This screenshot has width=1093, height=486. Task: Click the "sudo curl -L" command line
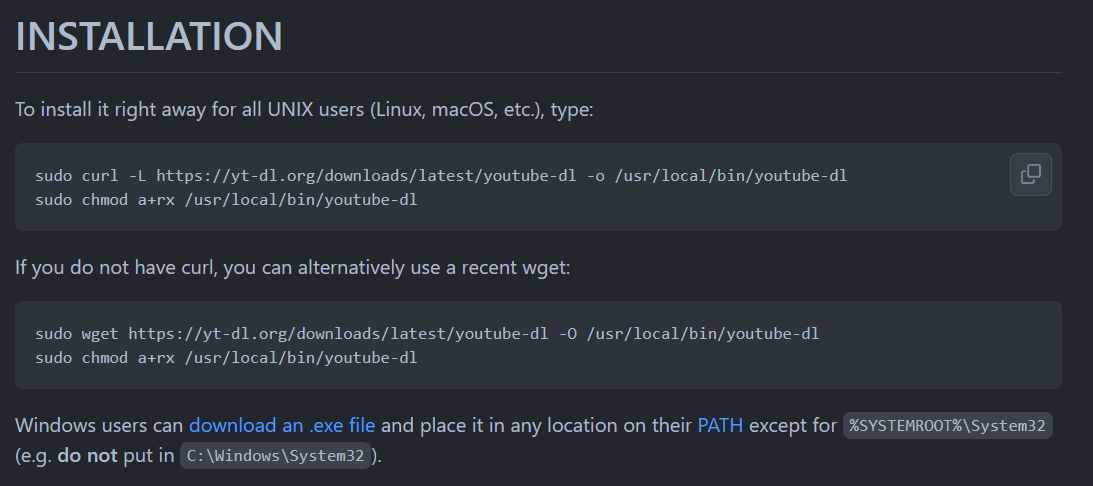441,176
